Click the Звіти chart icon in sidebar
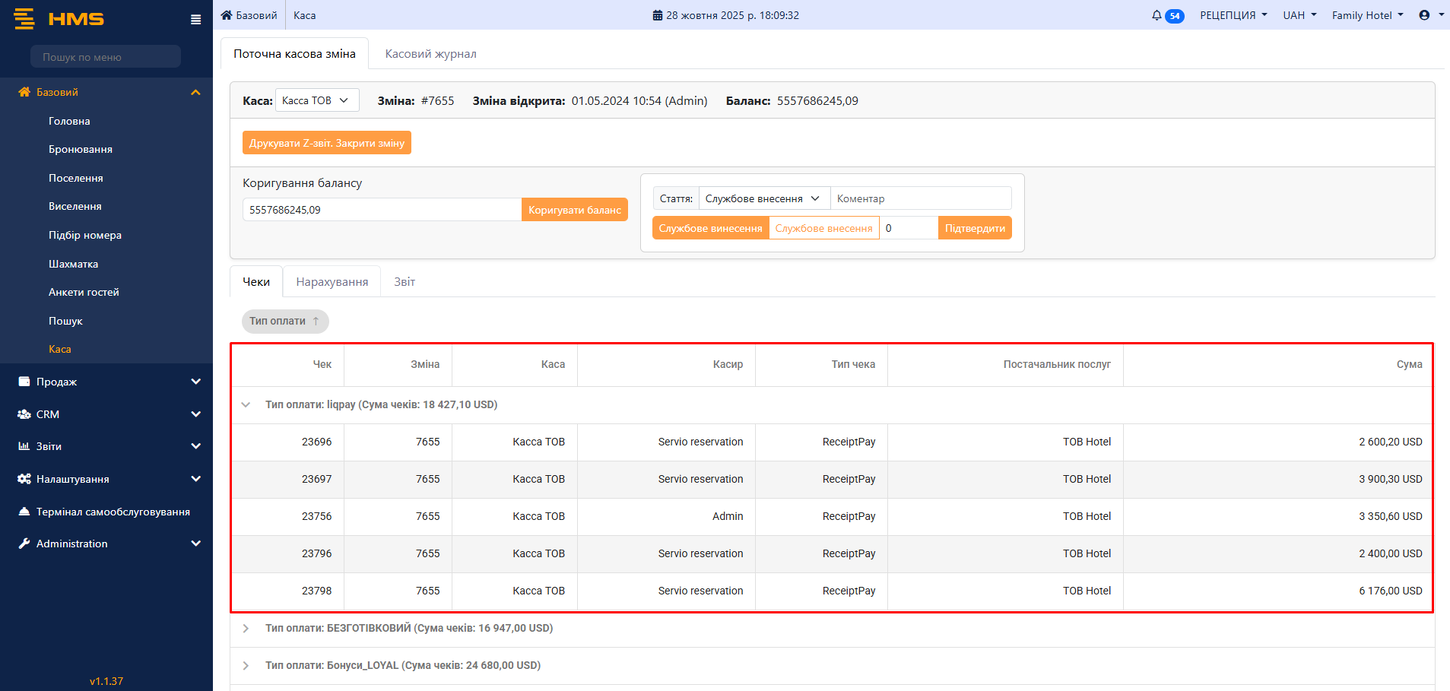The width and height of the screenshot is (1450, 691). point(24,446)
